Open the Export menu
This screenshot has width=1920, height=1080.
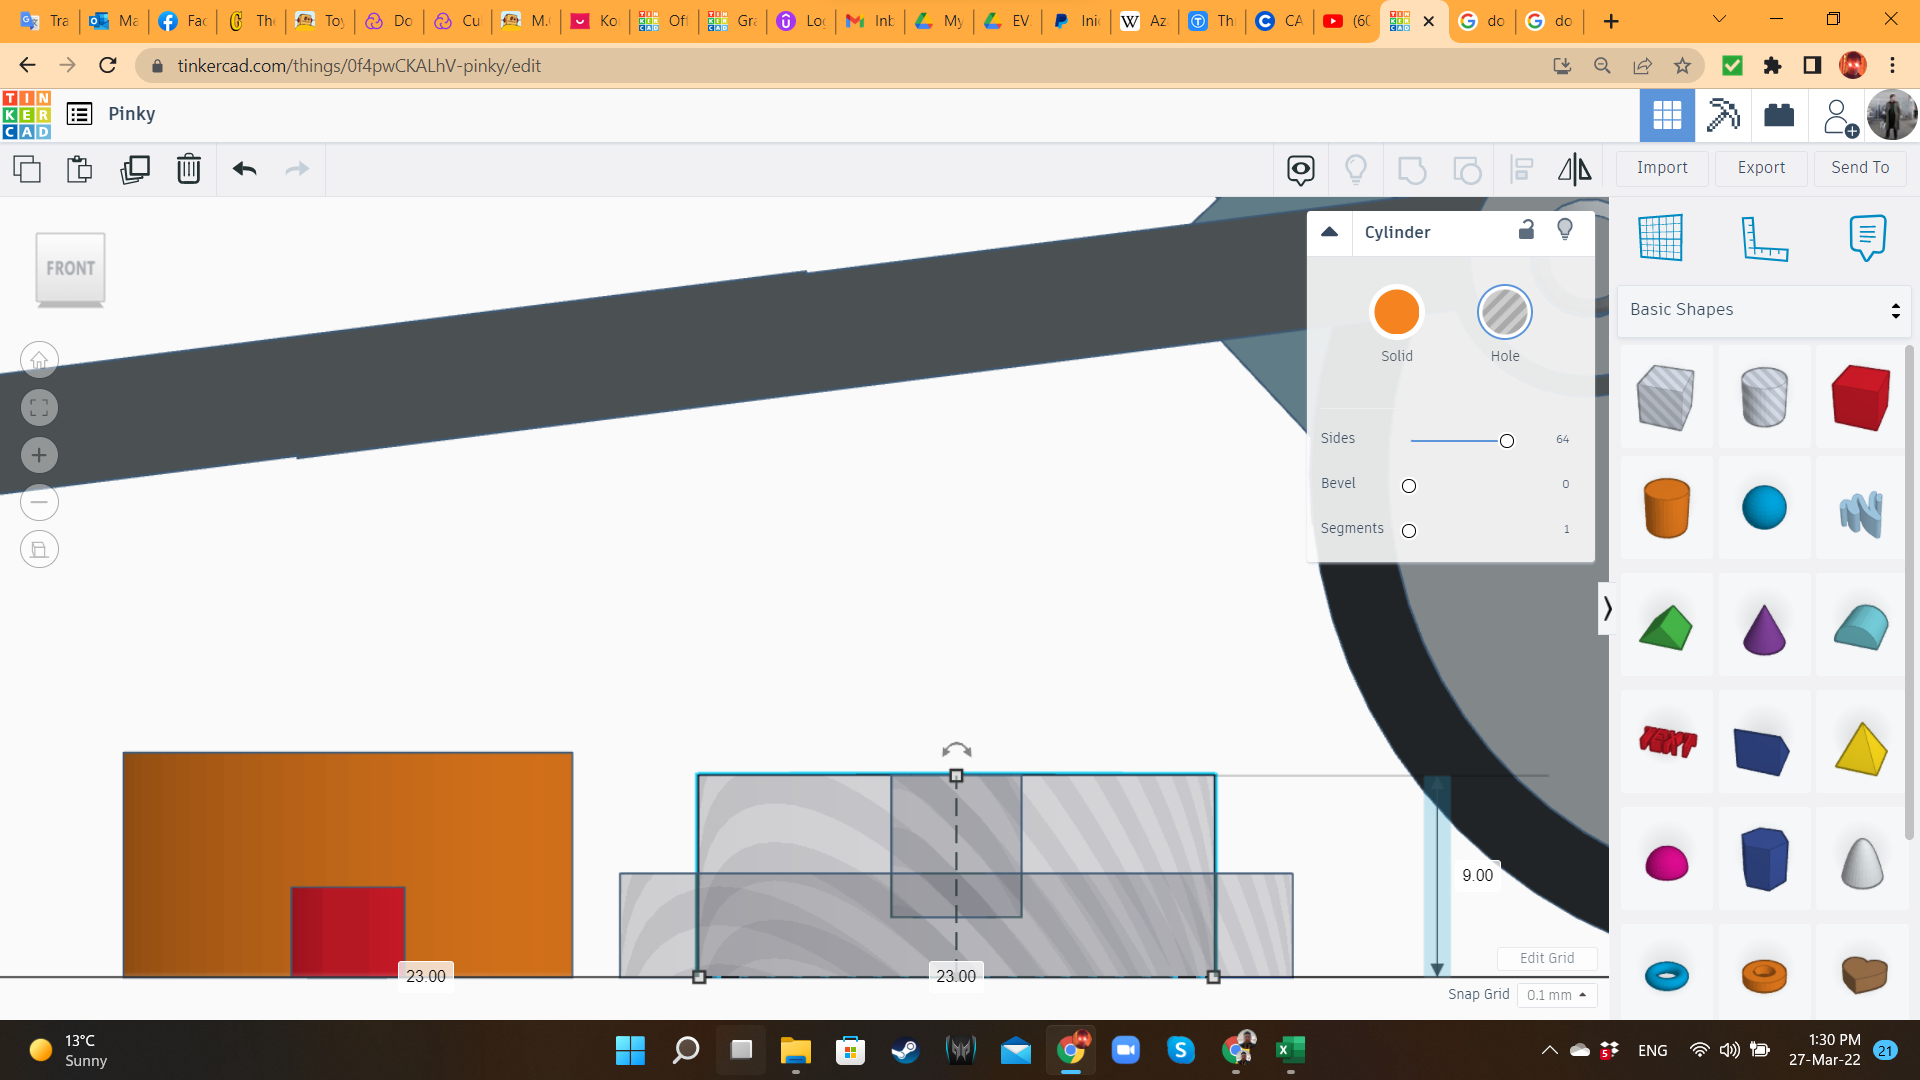(1761, 168)
